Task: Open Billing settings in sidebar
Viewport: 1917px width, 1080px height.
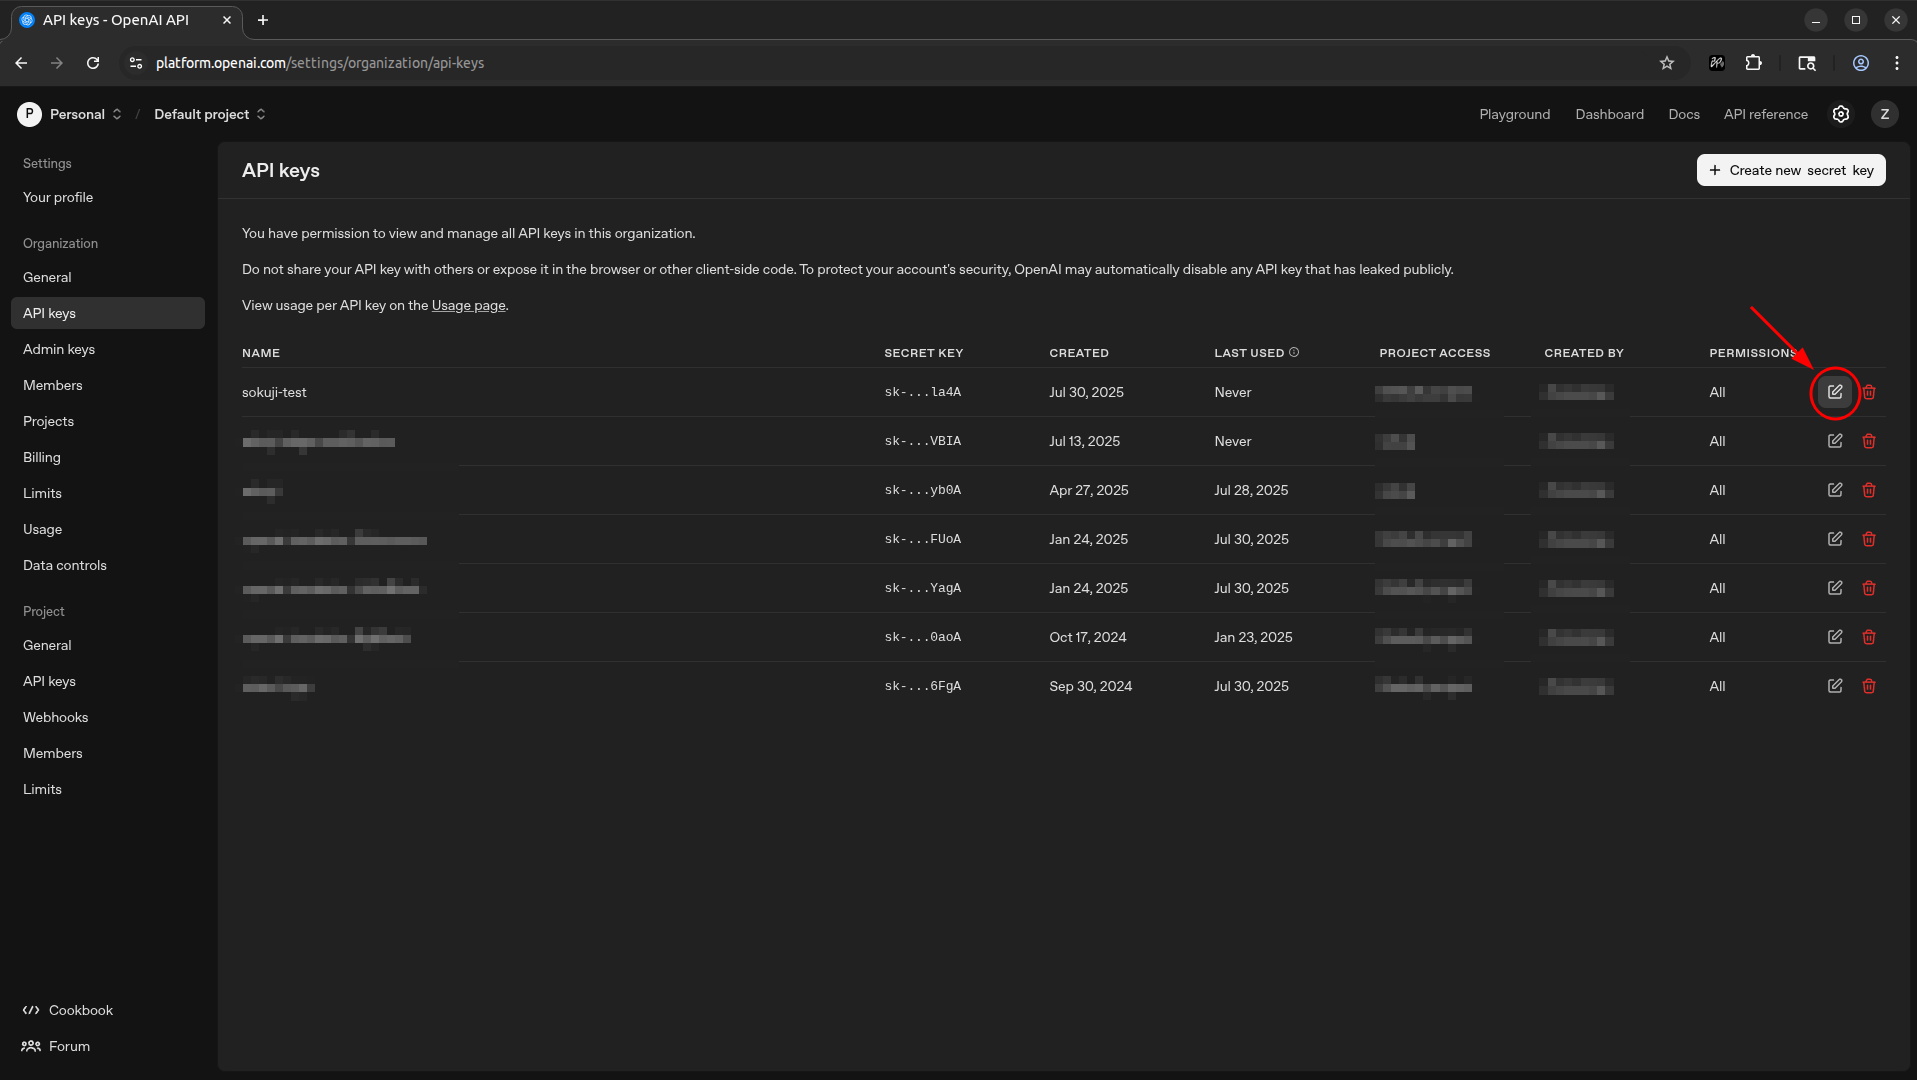Action: [42, 457]
